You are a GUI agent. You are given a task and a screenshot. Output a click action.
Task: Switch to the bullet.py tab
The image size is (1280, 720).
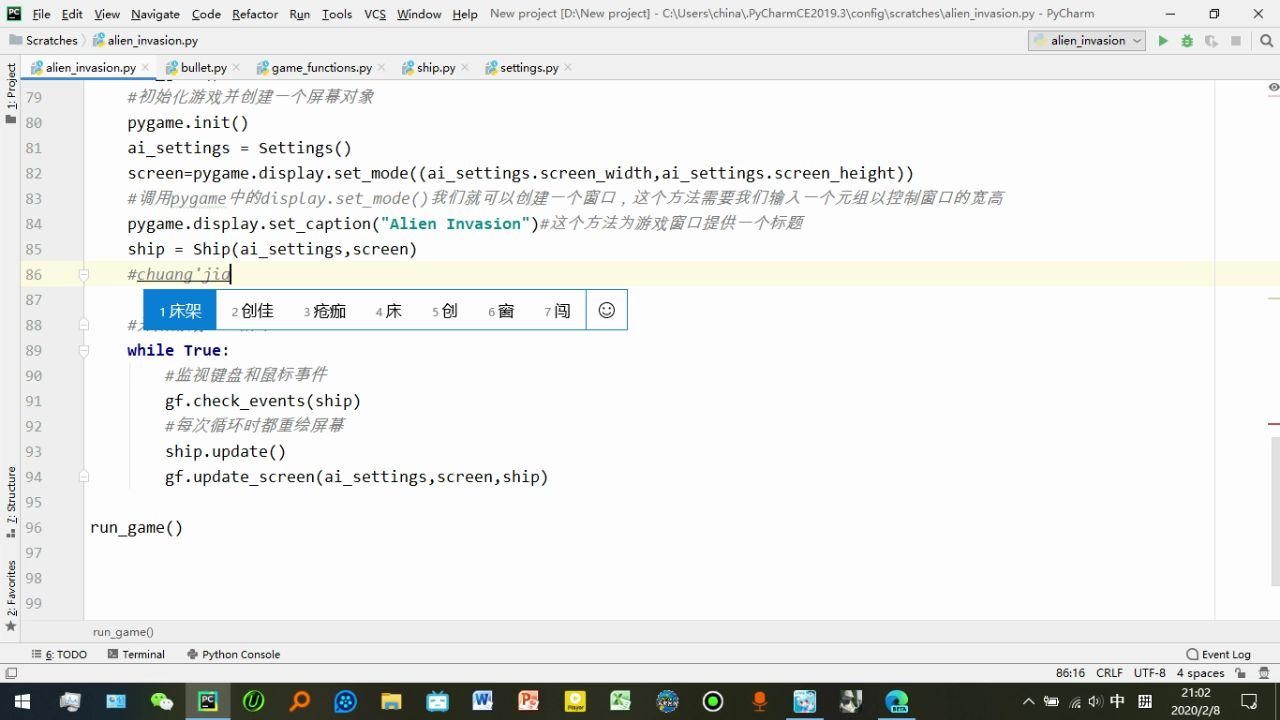click(203, 67)
